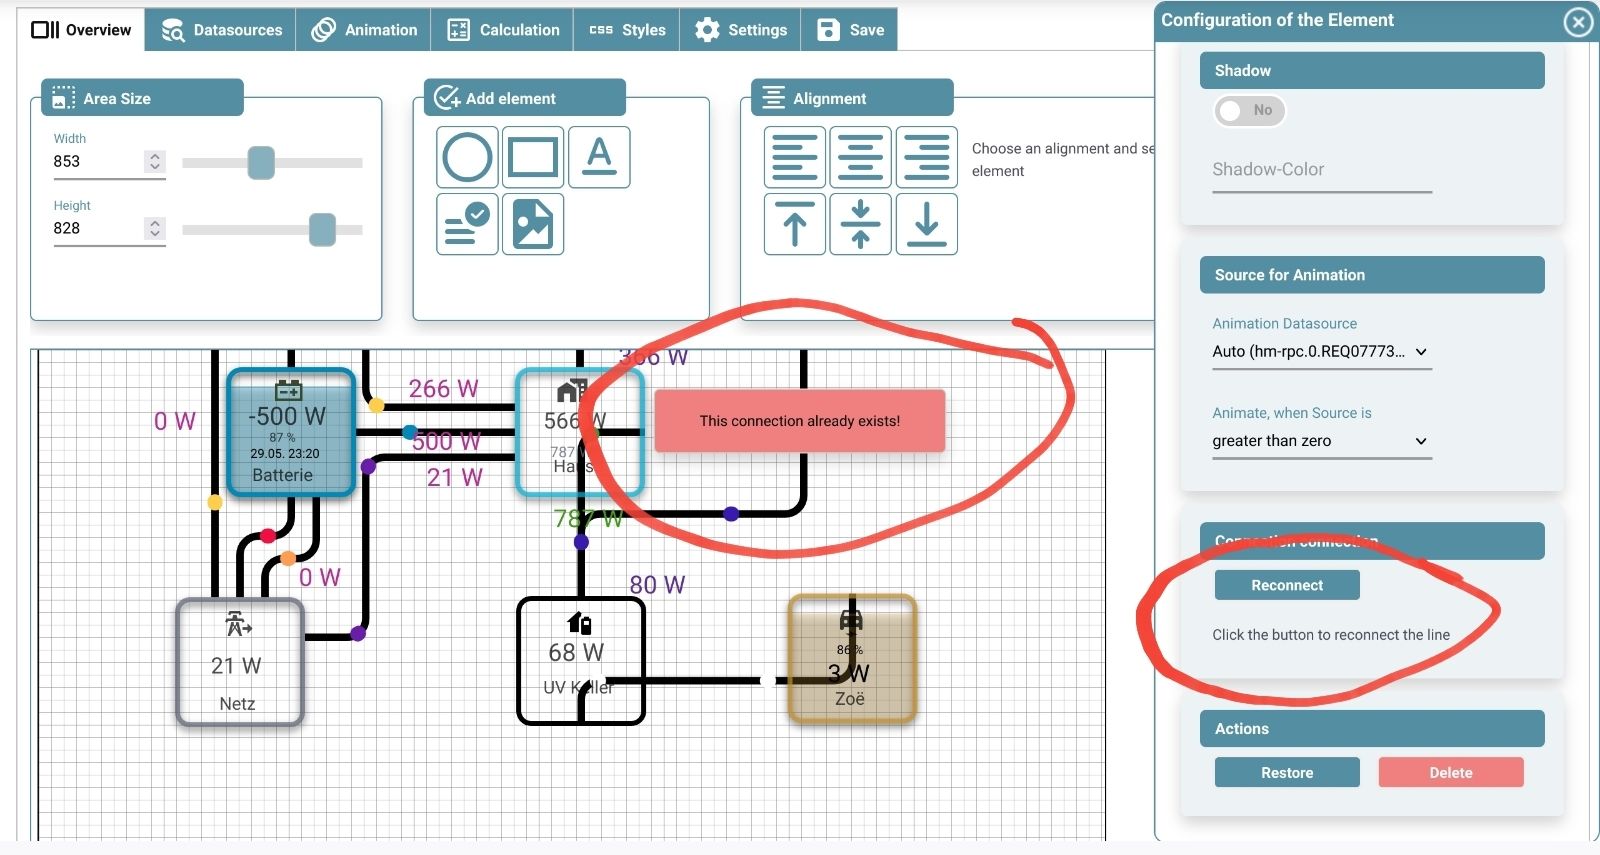Open the Animation Datasource dropdown
This screenshot has height=855, width=1600.
tap(1321, 352)
